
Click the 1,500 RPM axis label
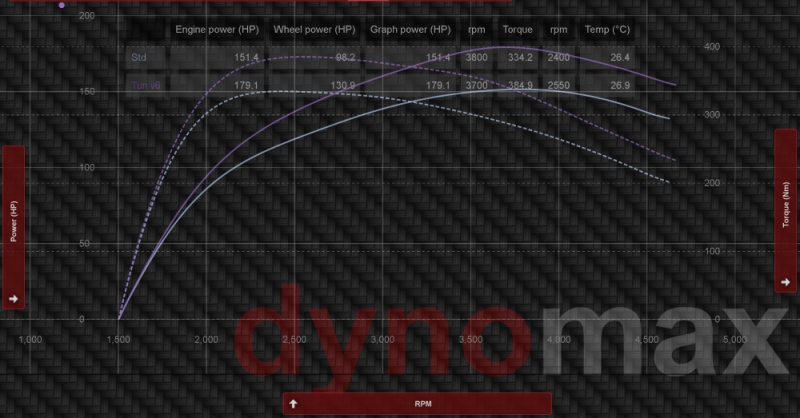119,340
